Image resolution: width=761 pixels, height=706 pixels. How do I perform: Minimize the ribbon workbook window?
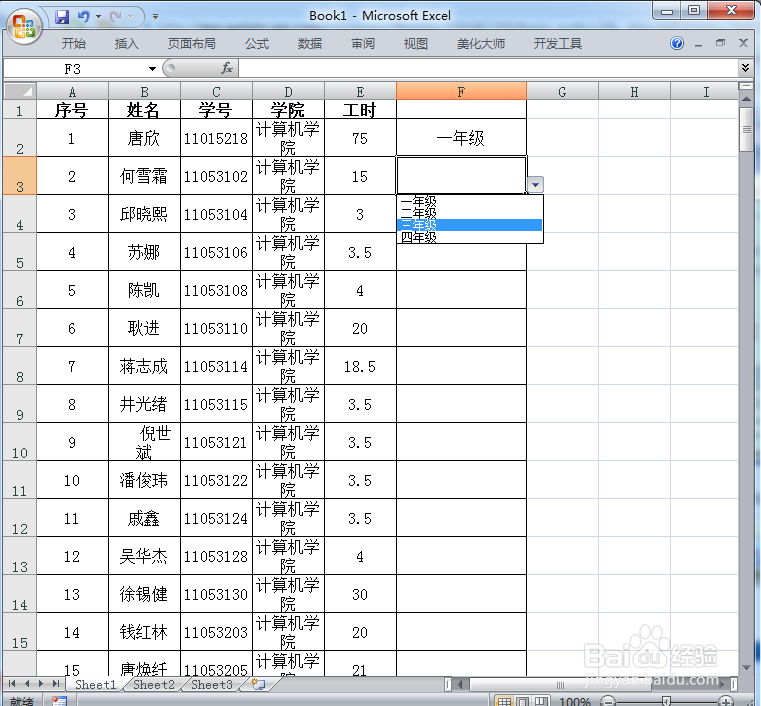pyautogui.click(x=698, y=44)
